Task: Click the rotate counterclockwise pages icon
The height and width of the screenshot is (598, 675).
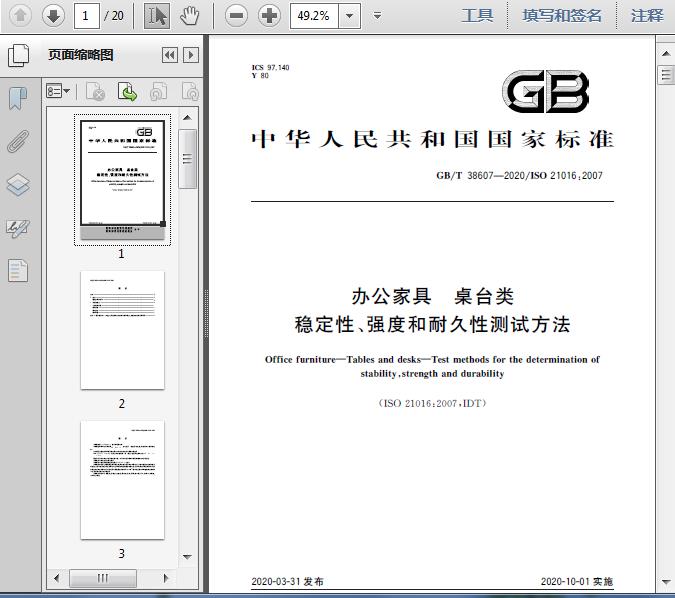Action: [158, 91]
